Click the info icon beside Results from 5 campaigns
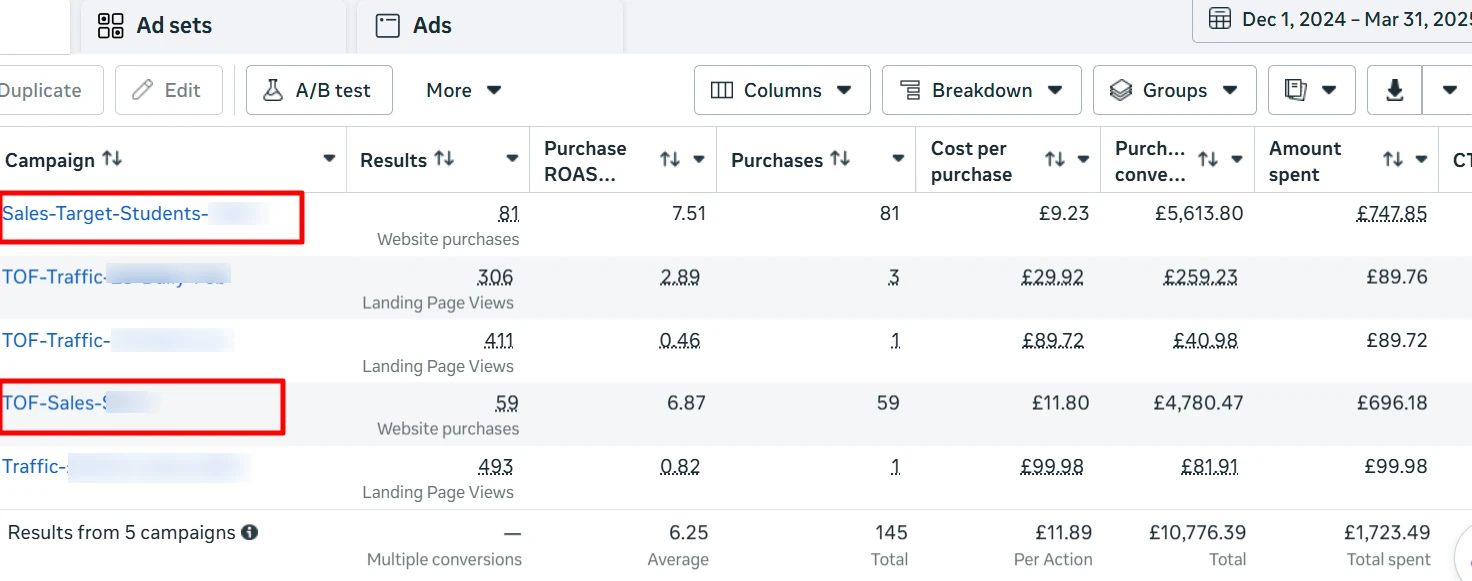Screen dimensions: 1472x581 tap(250, 533)
